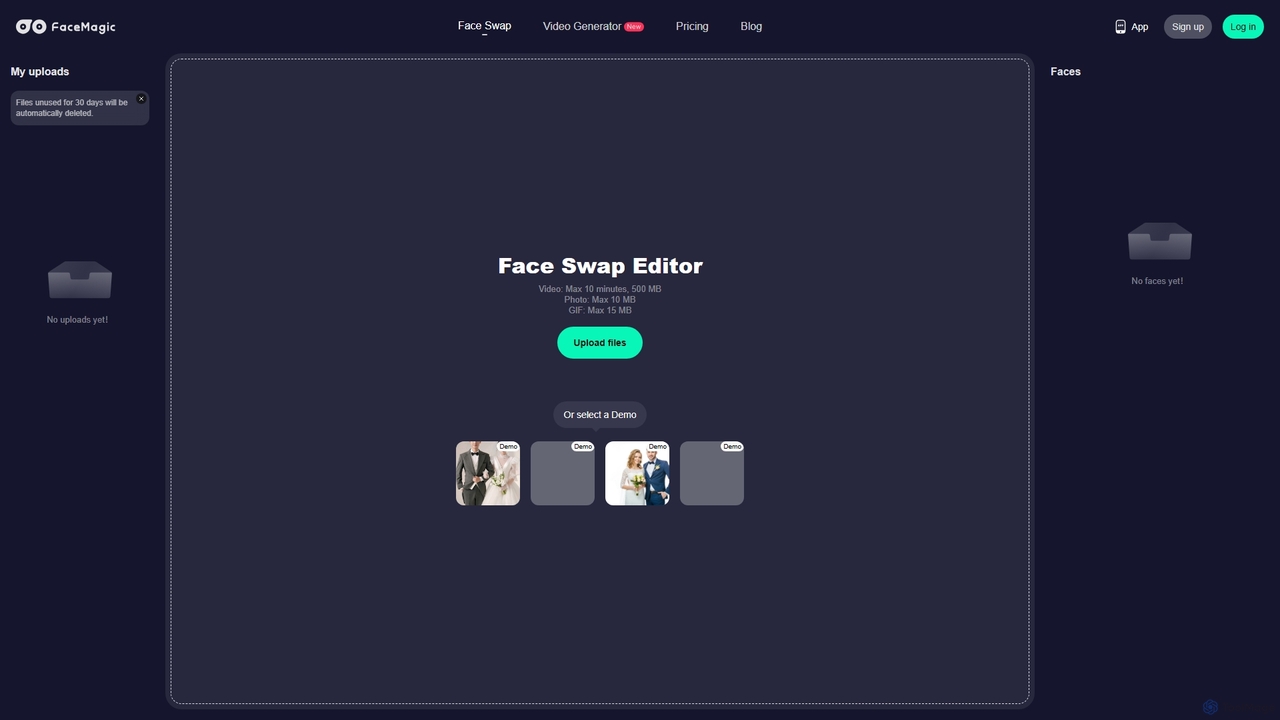Click the Log in button
This screenshot has height=720, width=1280.
click(x=1243, y=27)
